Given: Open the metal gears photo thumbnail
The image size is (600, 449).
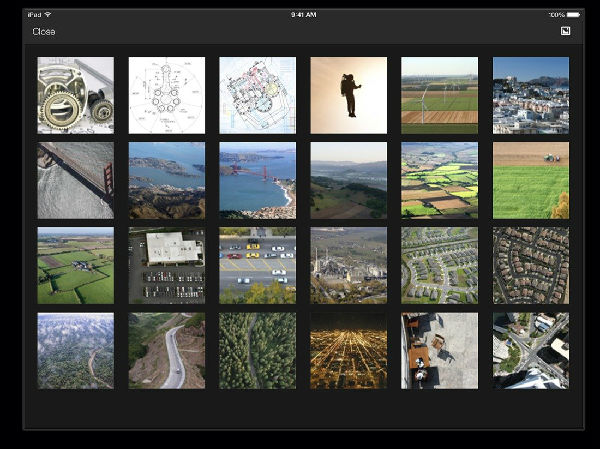Looking at the screenshot, I should (76, 95).
